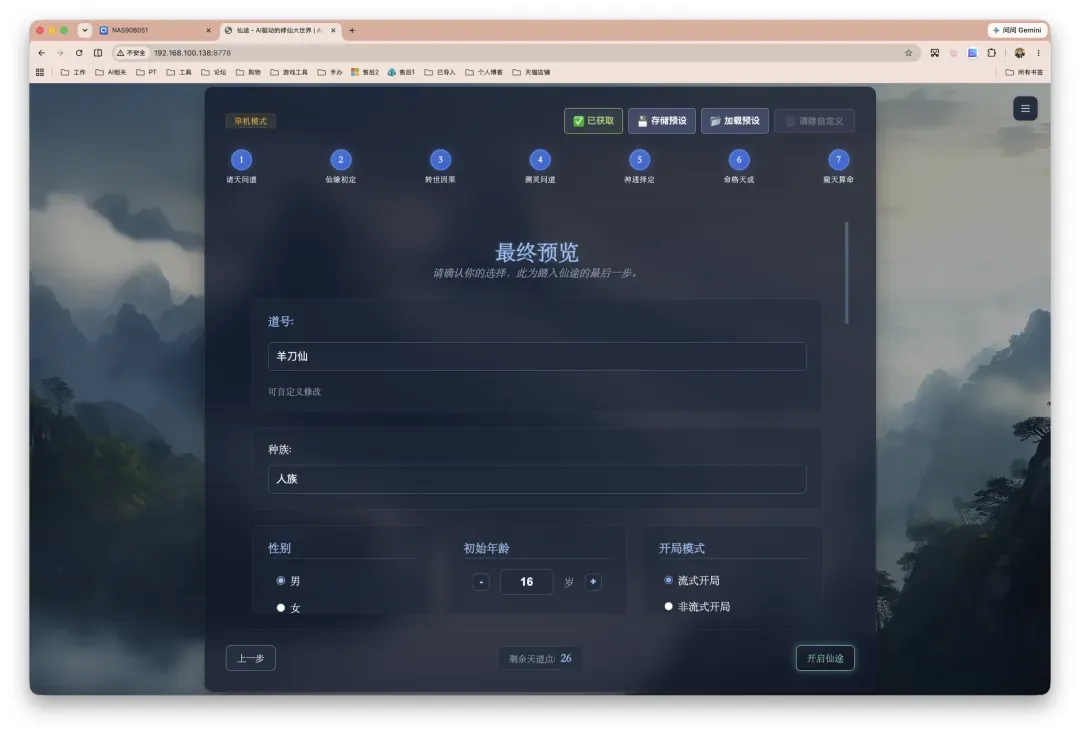
Task: Click the browser forward arrow
Action: pyautogui.click(x=60, y=53)
